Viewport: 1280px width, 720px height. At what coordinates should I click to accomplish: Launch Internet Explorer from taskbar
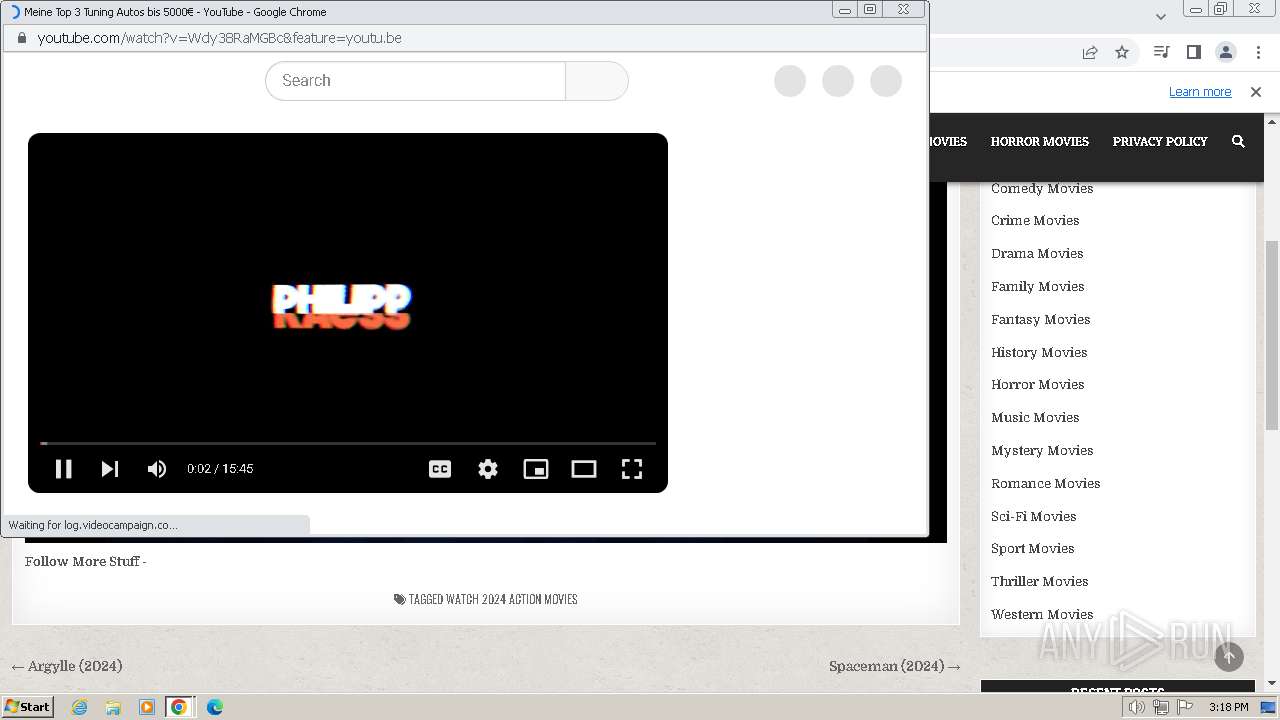(x=79, y=707)
